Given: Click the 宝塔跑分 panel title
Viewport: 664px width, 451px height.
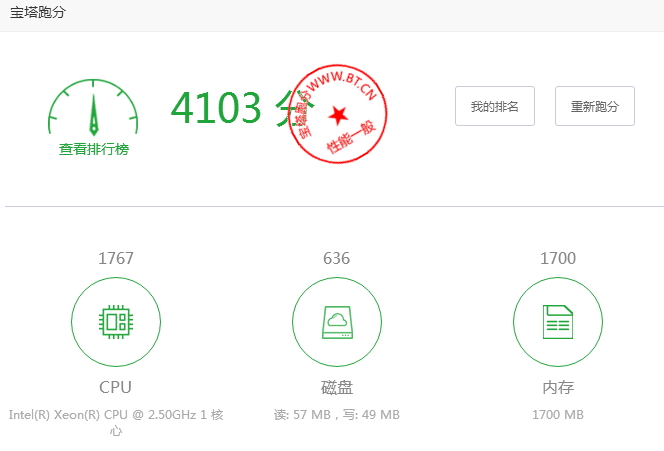Looking at the screenshot, I should tap(39, 14).
